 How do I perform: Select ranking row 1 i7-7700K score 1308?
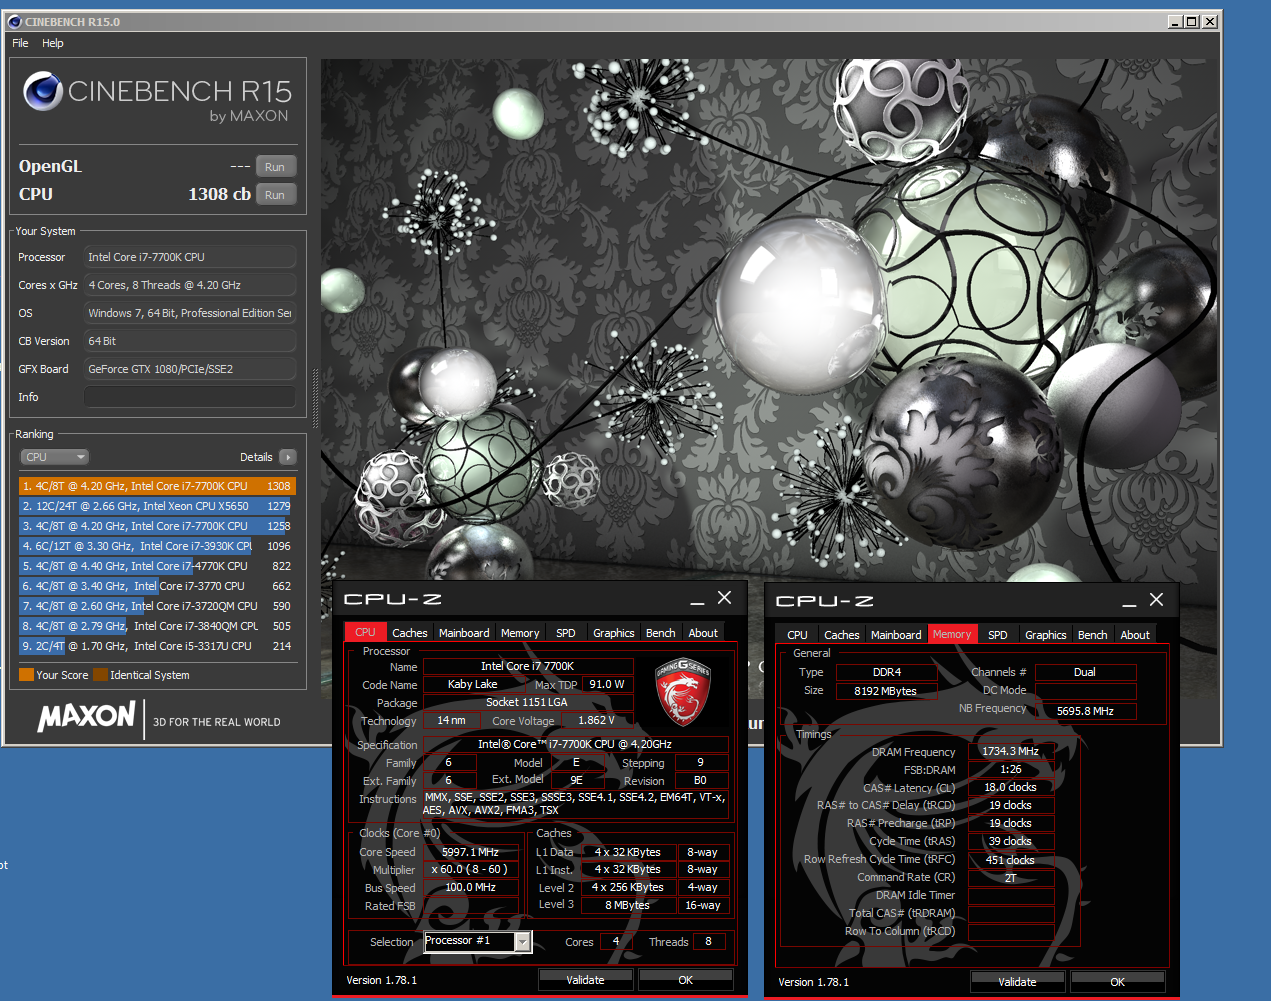click(157, 486)
